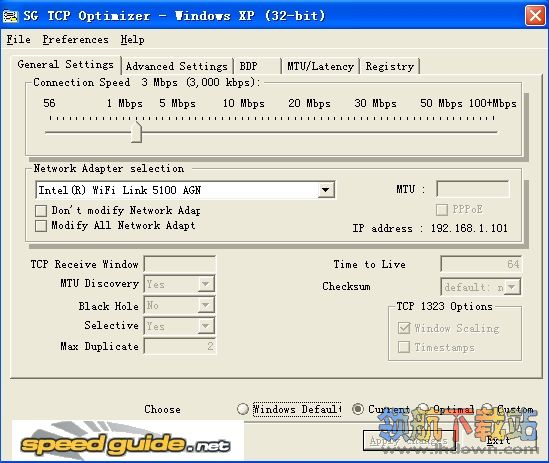Click the Exit button
549x463 pixels.
[498, 440]
